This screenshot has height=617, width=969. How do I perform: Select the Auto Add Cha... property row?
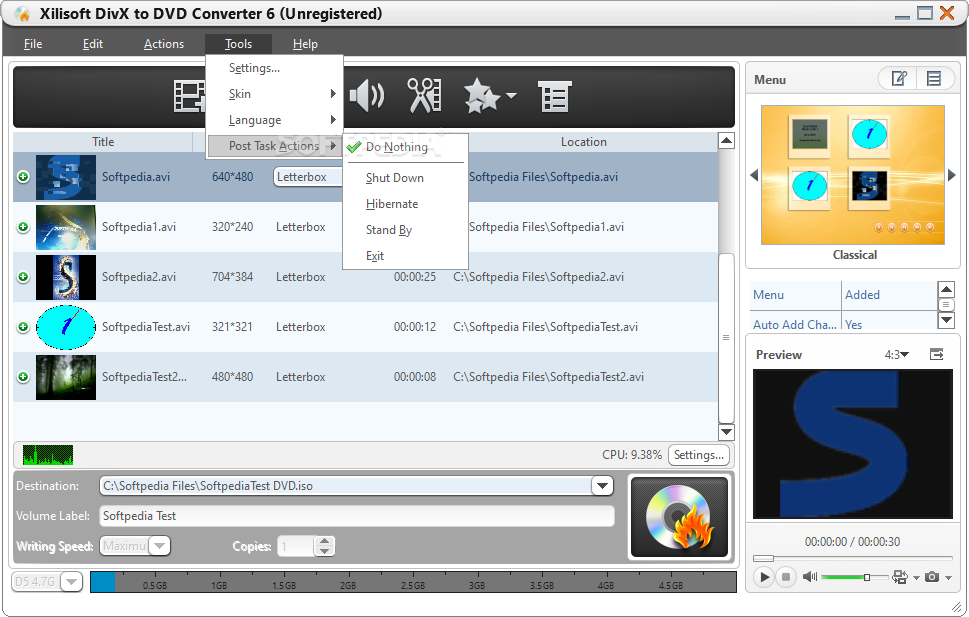coord(844,323)
